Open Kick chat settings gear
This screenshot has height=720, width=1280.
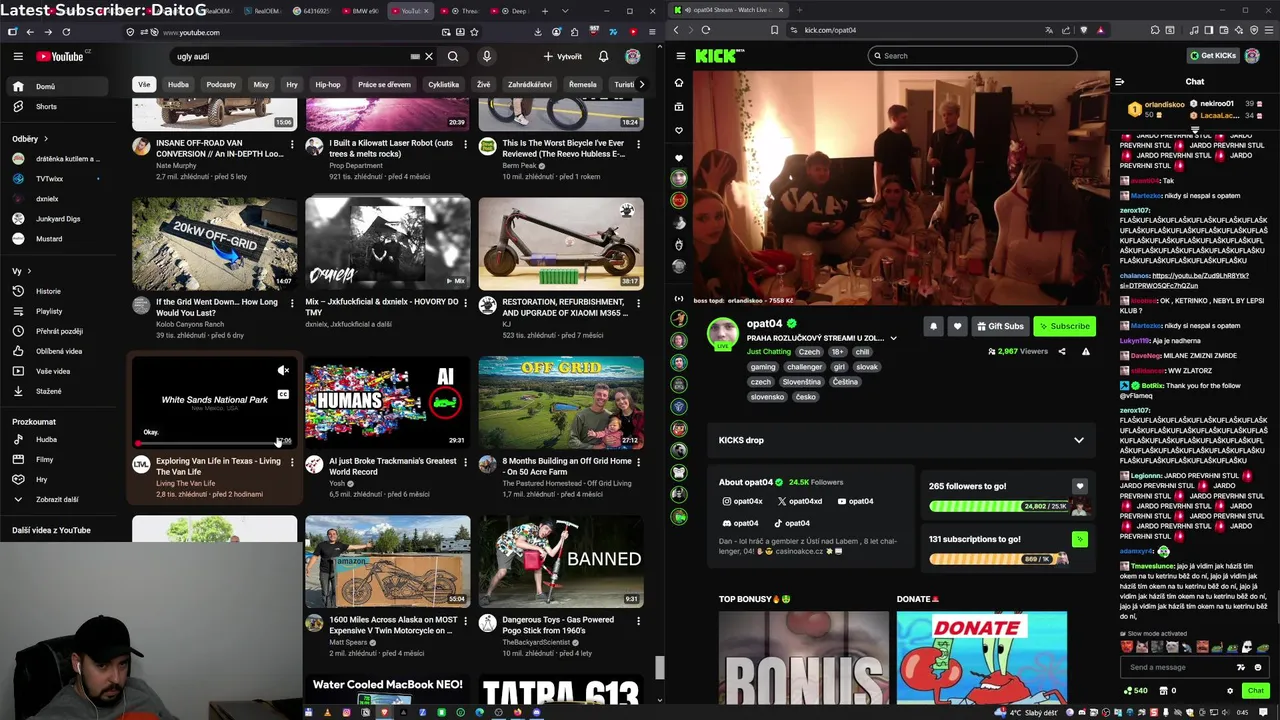tap(1230, 691)
